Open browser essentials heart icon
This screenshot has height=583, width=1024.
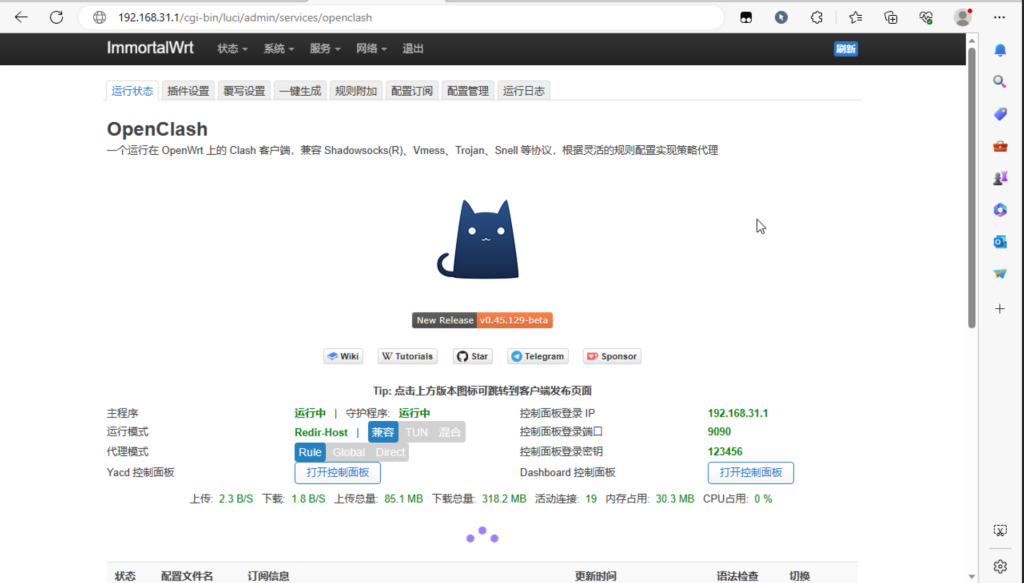(926, 18)
